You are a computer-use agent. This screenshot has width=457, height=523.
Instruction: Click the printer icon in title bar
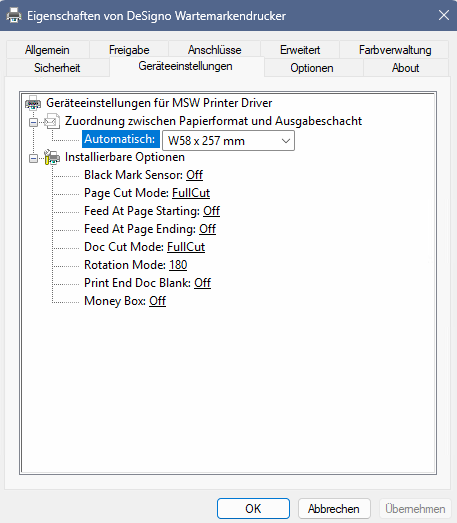pos(14,15)
